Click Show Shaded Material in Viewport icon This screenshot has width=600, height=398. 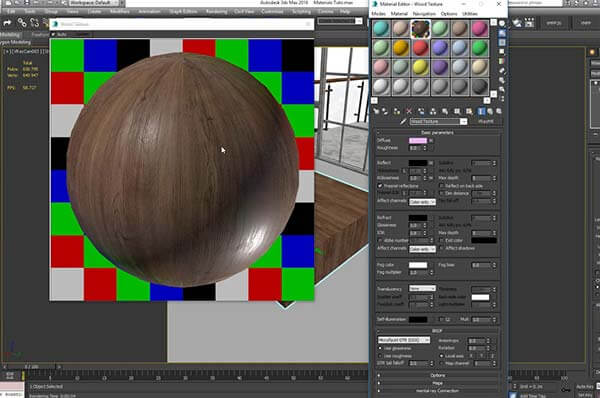pos(469,111)
